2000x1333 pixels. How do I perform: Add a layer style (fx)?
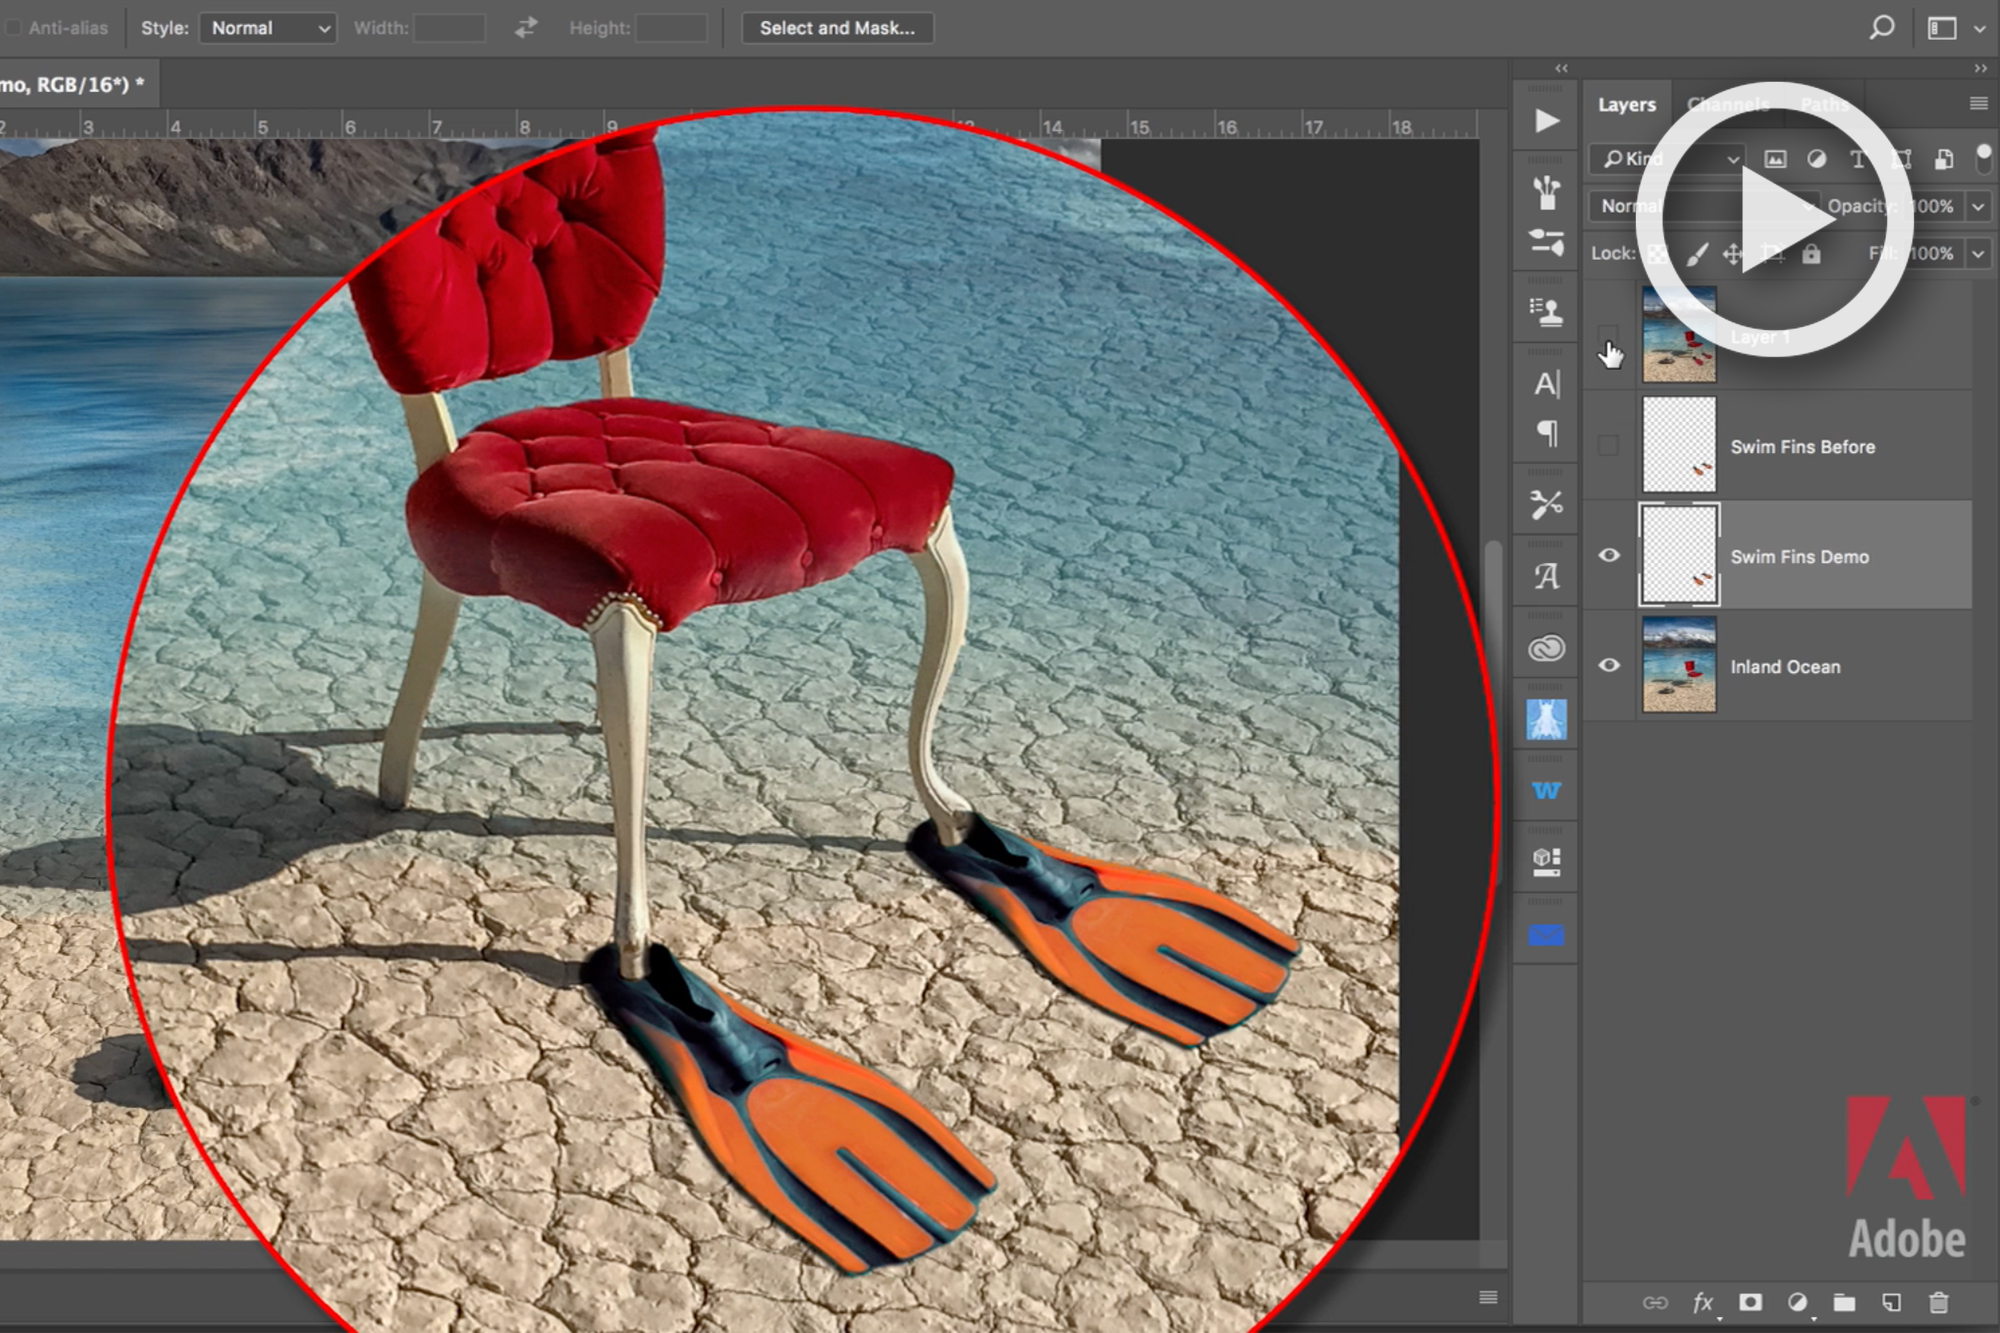click(x=1703, y=1302)
